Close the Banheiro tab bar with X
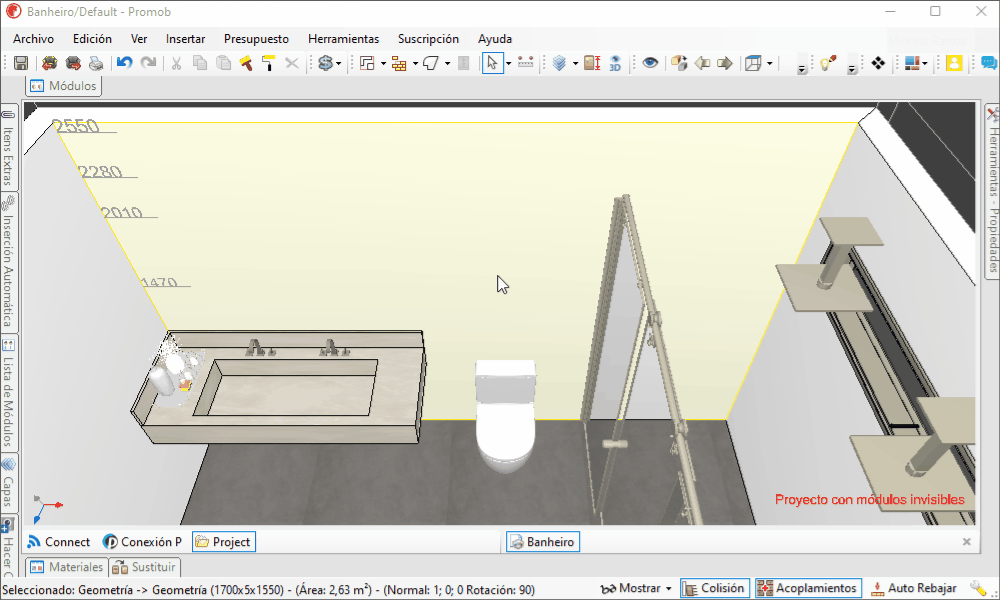The width and height of the screenshot is (1000, 600). coord(967,542)
